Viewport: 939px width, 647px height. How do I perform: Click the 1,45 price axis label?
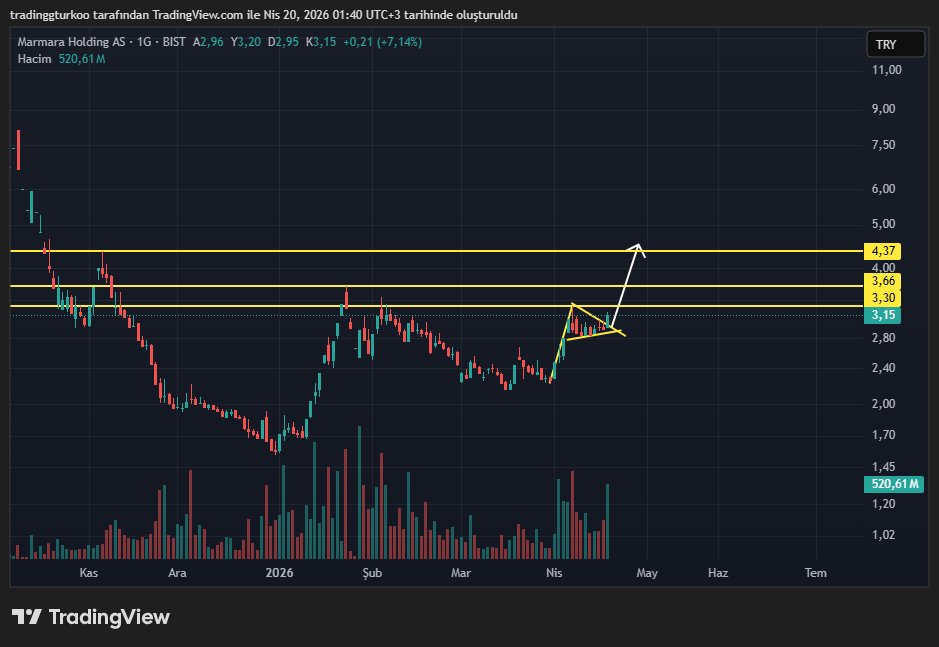click(x=883, y=467)
